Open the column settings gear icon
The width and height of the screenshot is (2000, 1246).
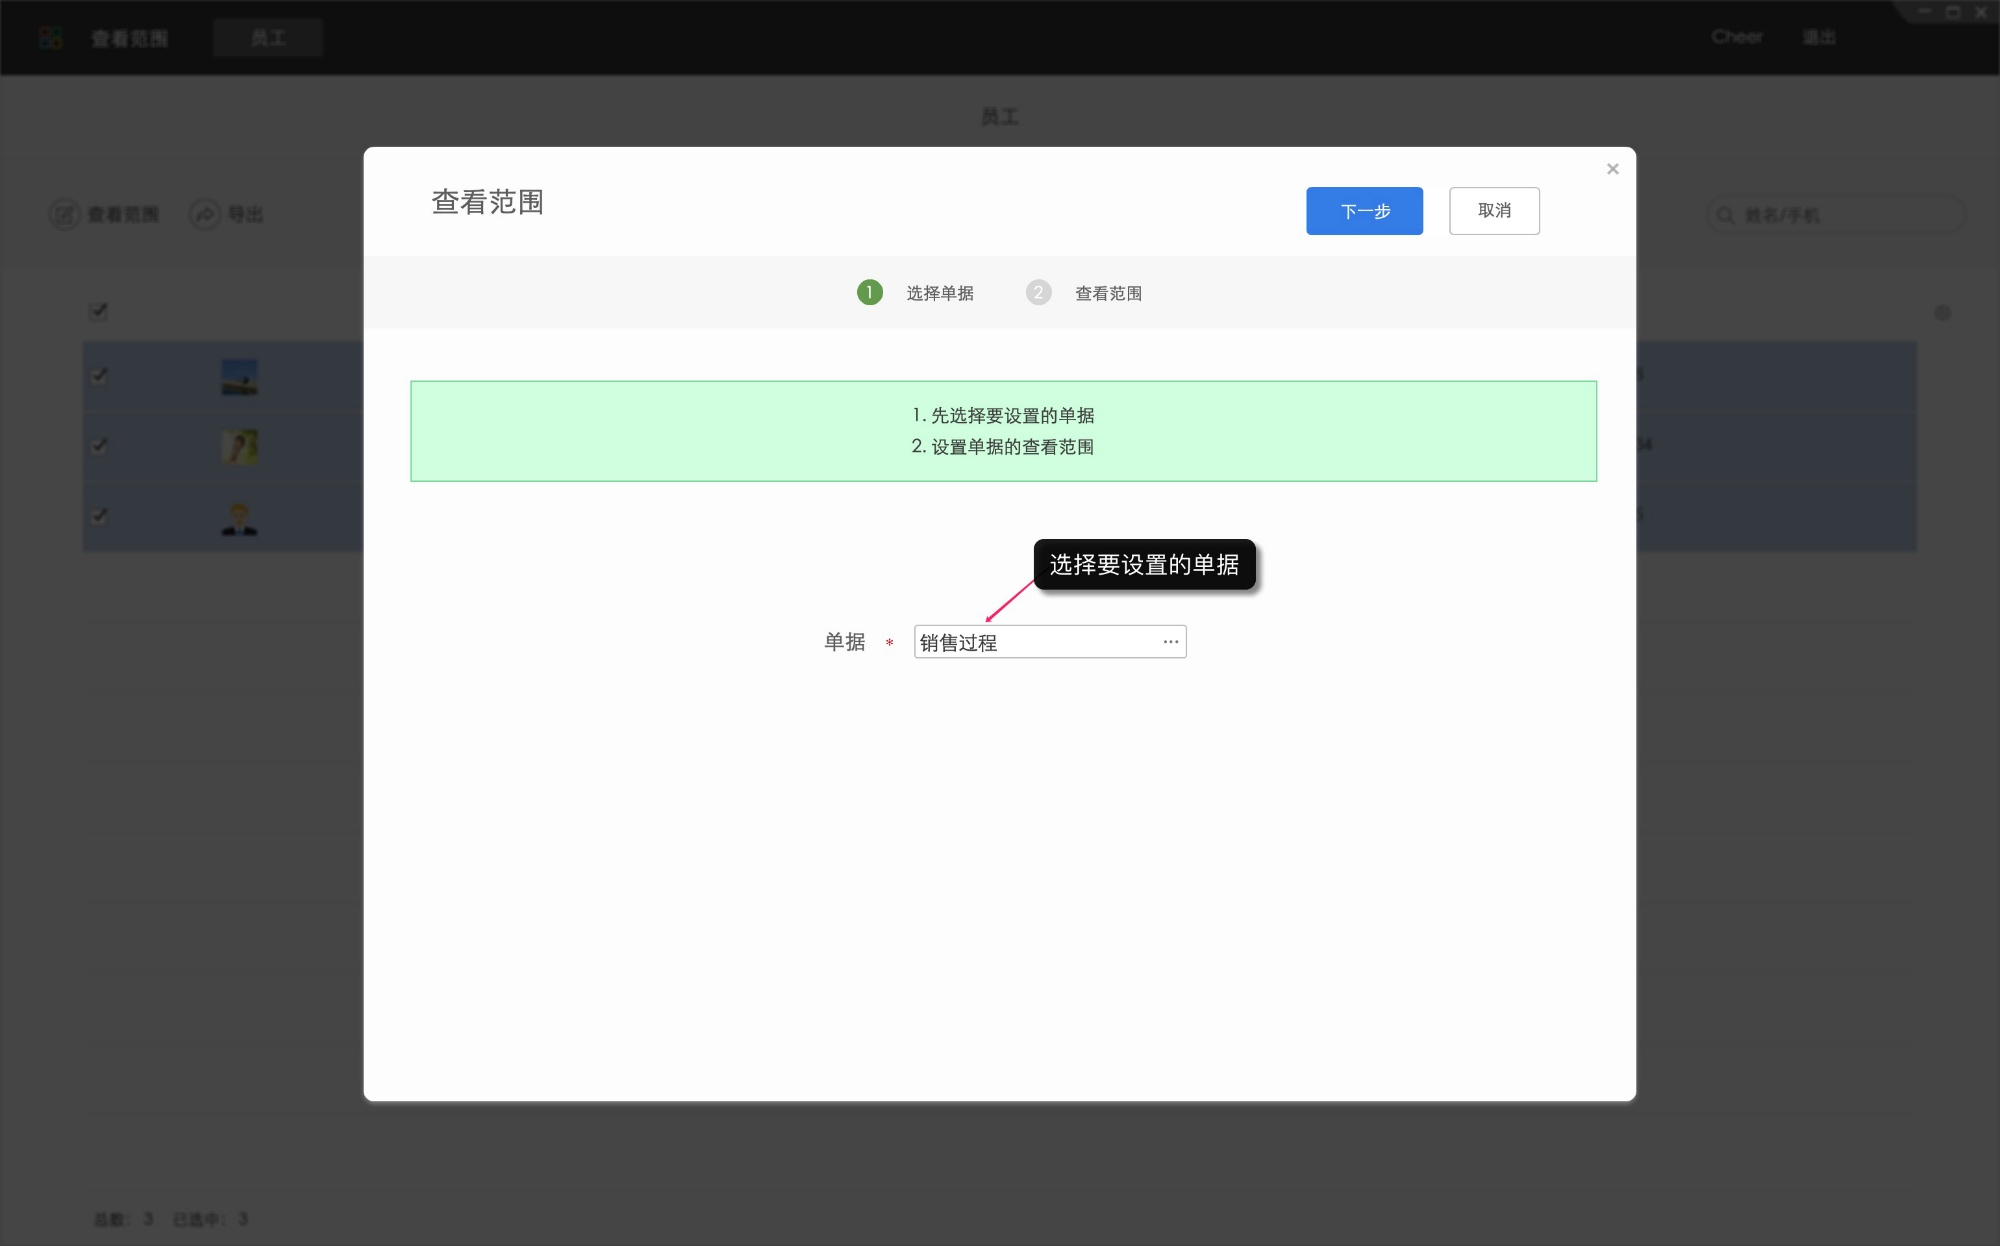click(1943, 312)
